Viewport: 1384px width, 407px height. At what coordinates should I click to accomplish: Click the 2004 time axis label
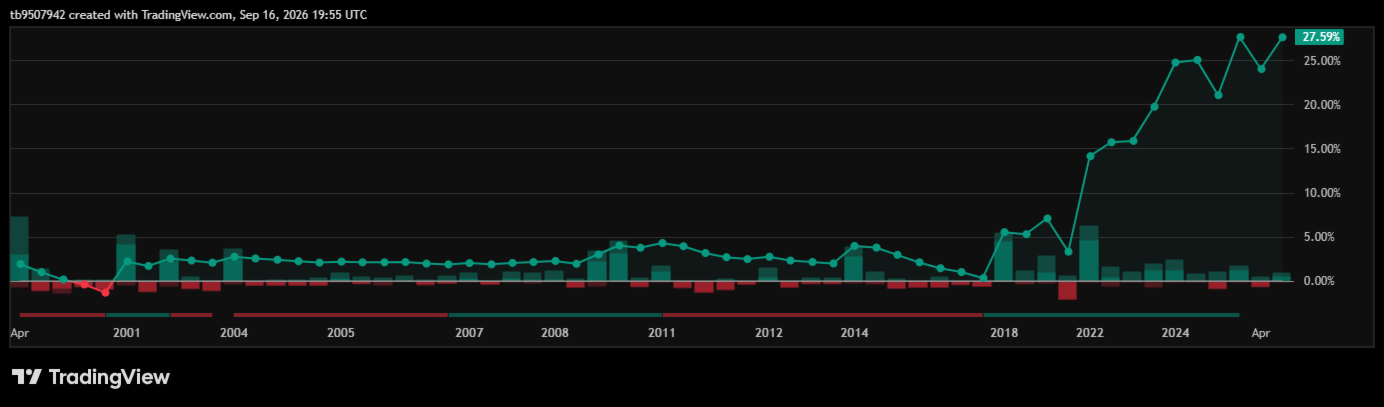(x=233, y=333)
